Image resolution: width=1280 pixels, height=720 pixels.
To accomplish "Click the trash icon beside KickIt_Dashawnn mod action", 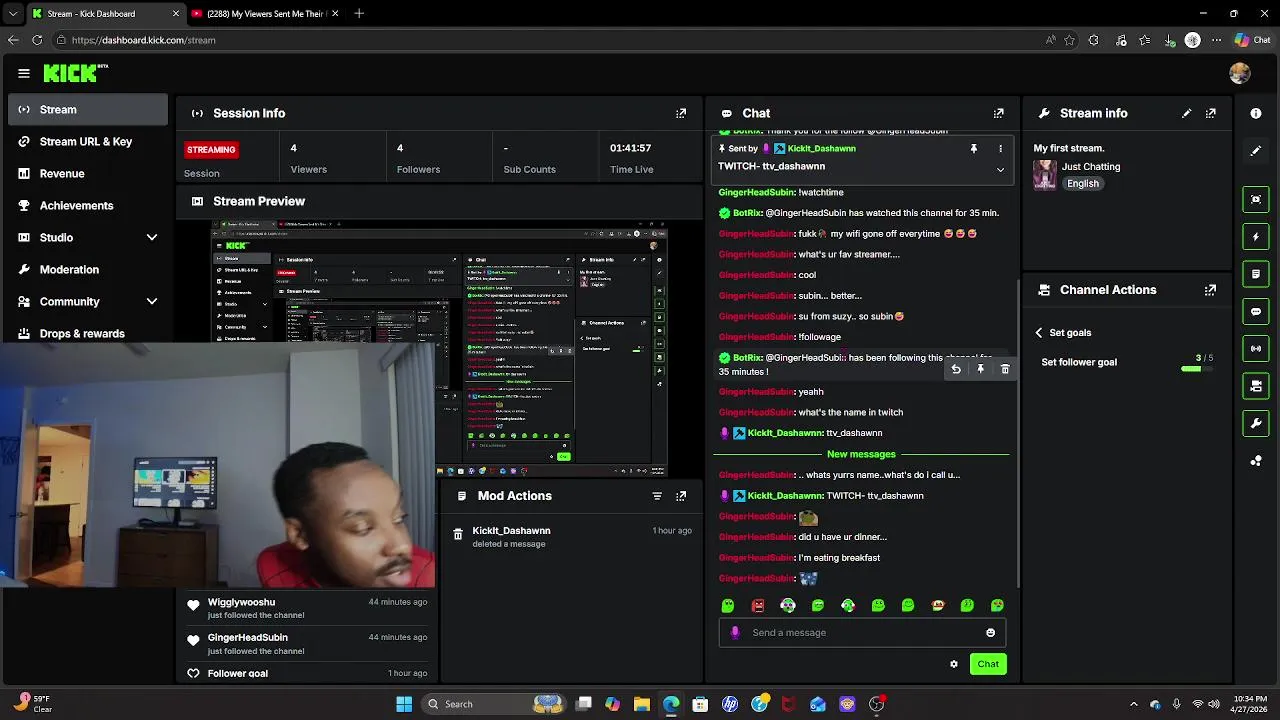I will tap(458, 535).
